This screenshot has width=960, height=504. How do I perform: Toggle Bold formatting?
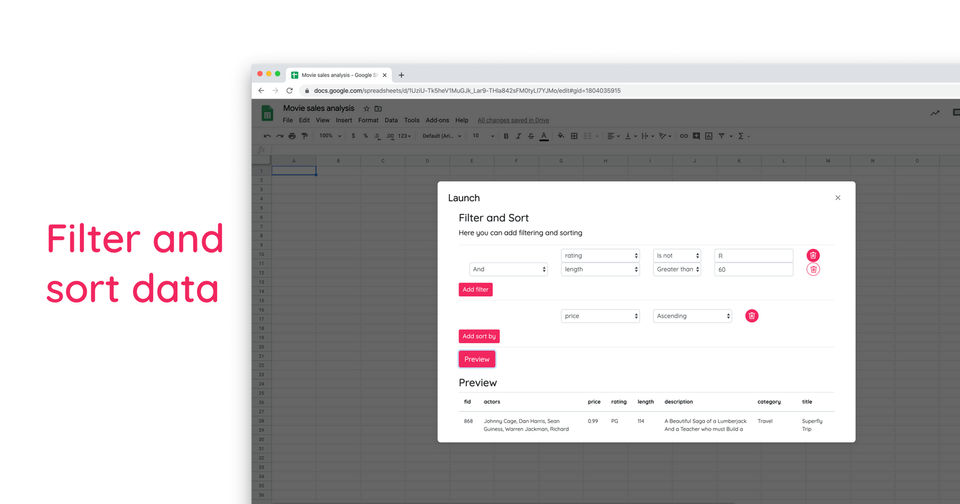point(506,136)
